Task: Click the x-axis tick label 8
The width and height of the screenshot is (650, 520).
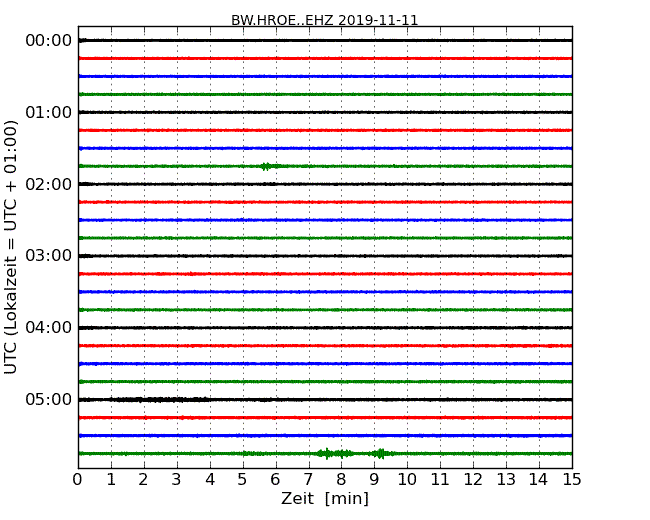Action: click(x=341, y=480)
